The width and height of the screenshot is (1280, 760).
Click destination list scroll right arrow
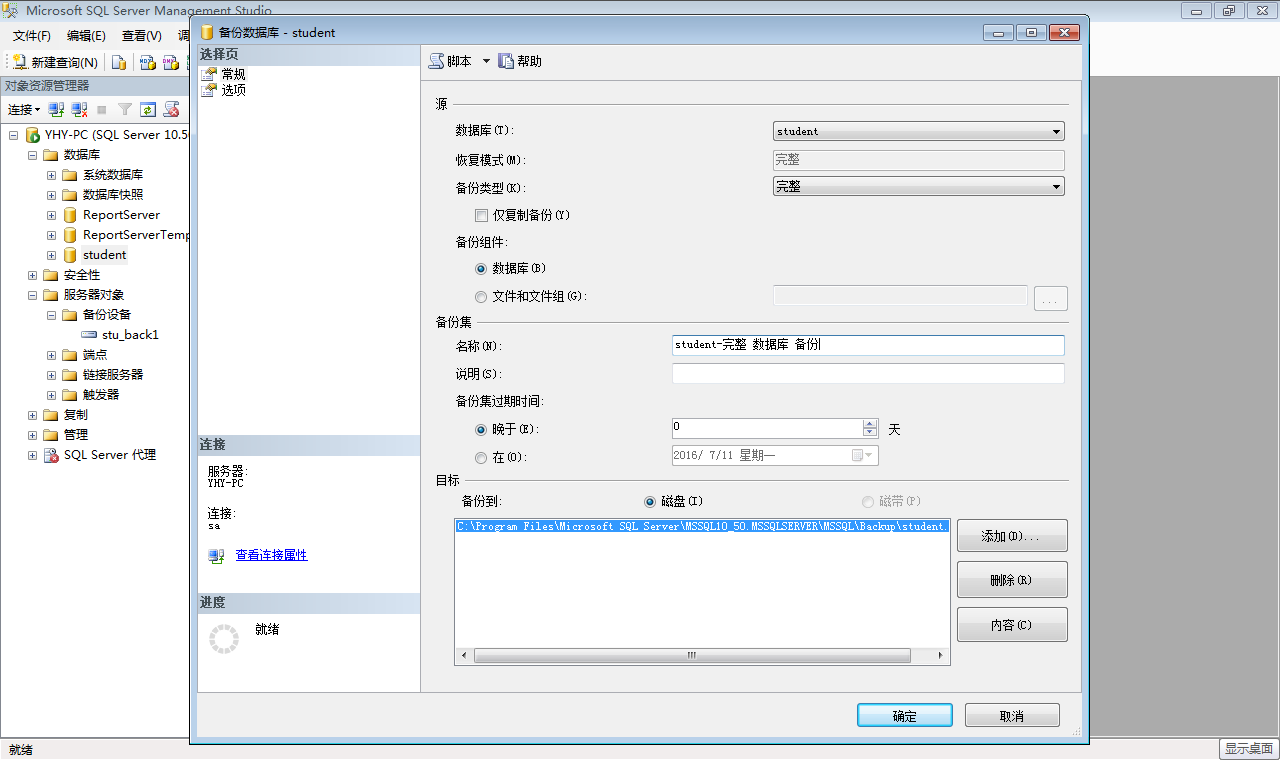tap(941, 656)
